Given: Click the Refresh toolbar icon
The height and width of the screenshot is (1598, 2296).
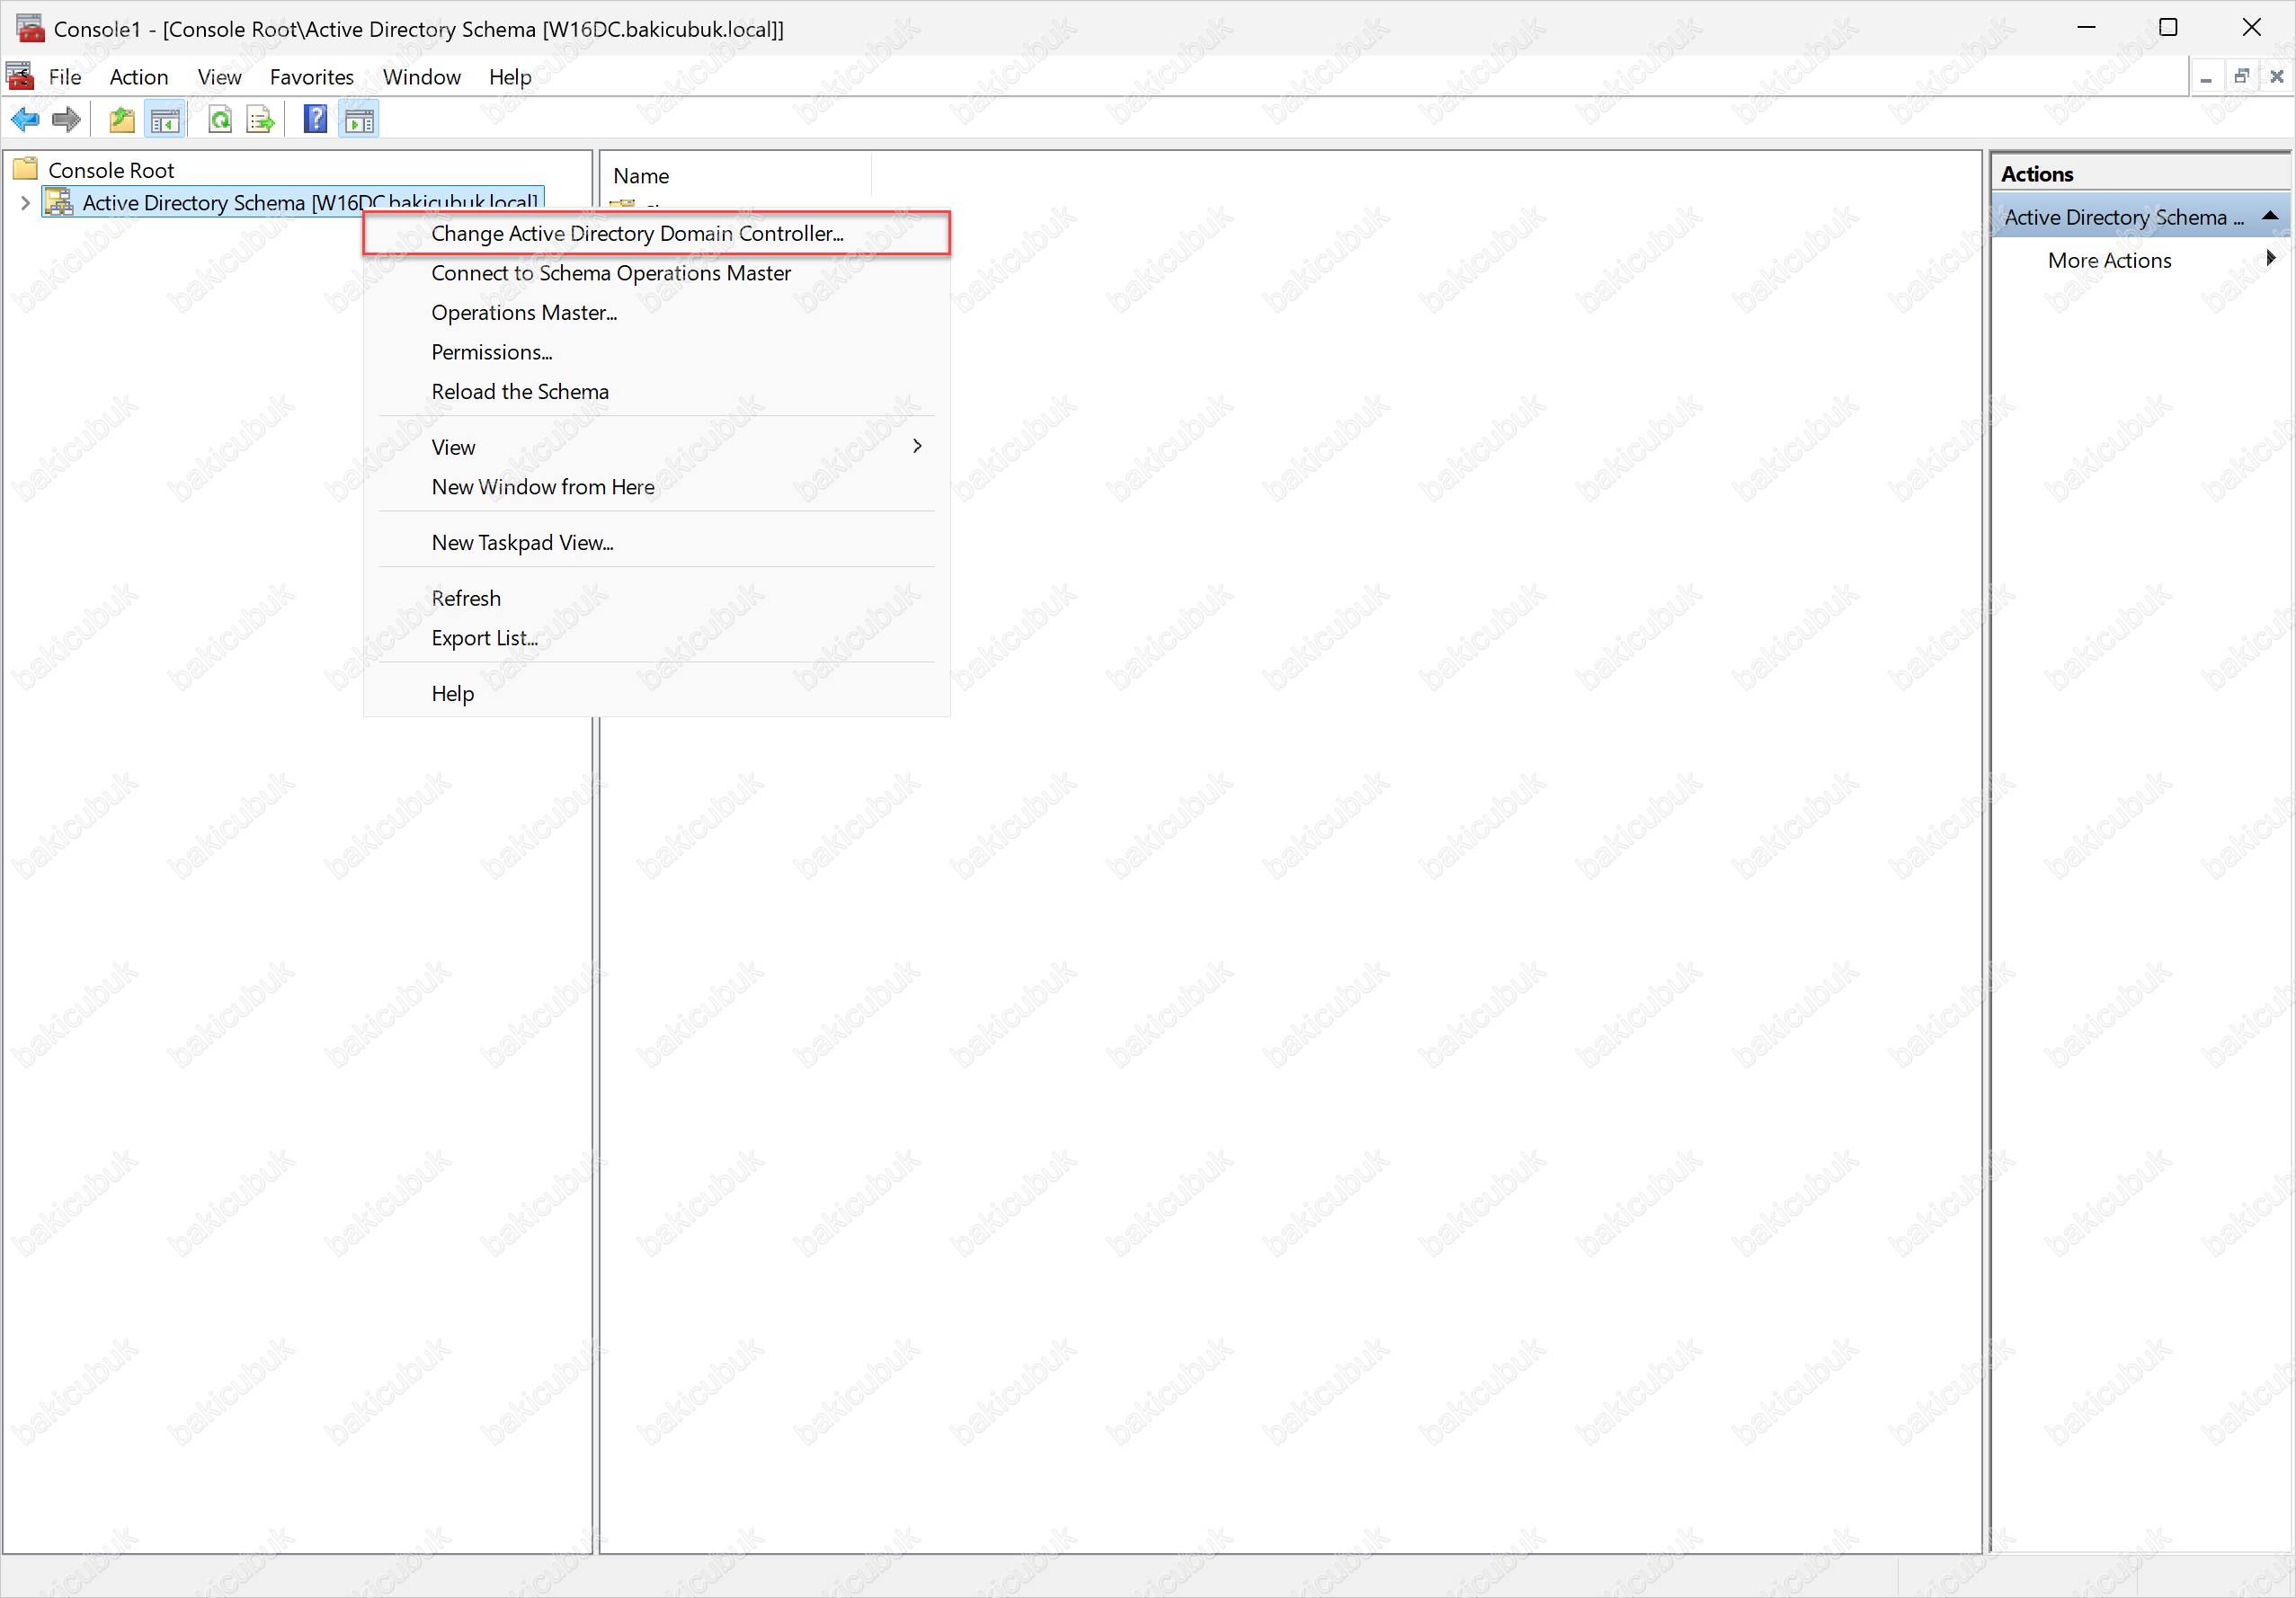Looking at the screenshot, I should click(220, 120).
